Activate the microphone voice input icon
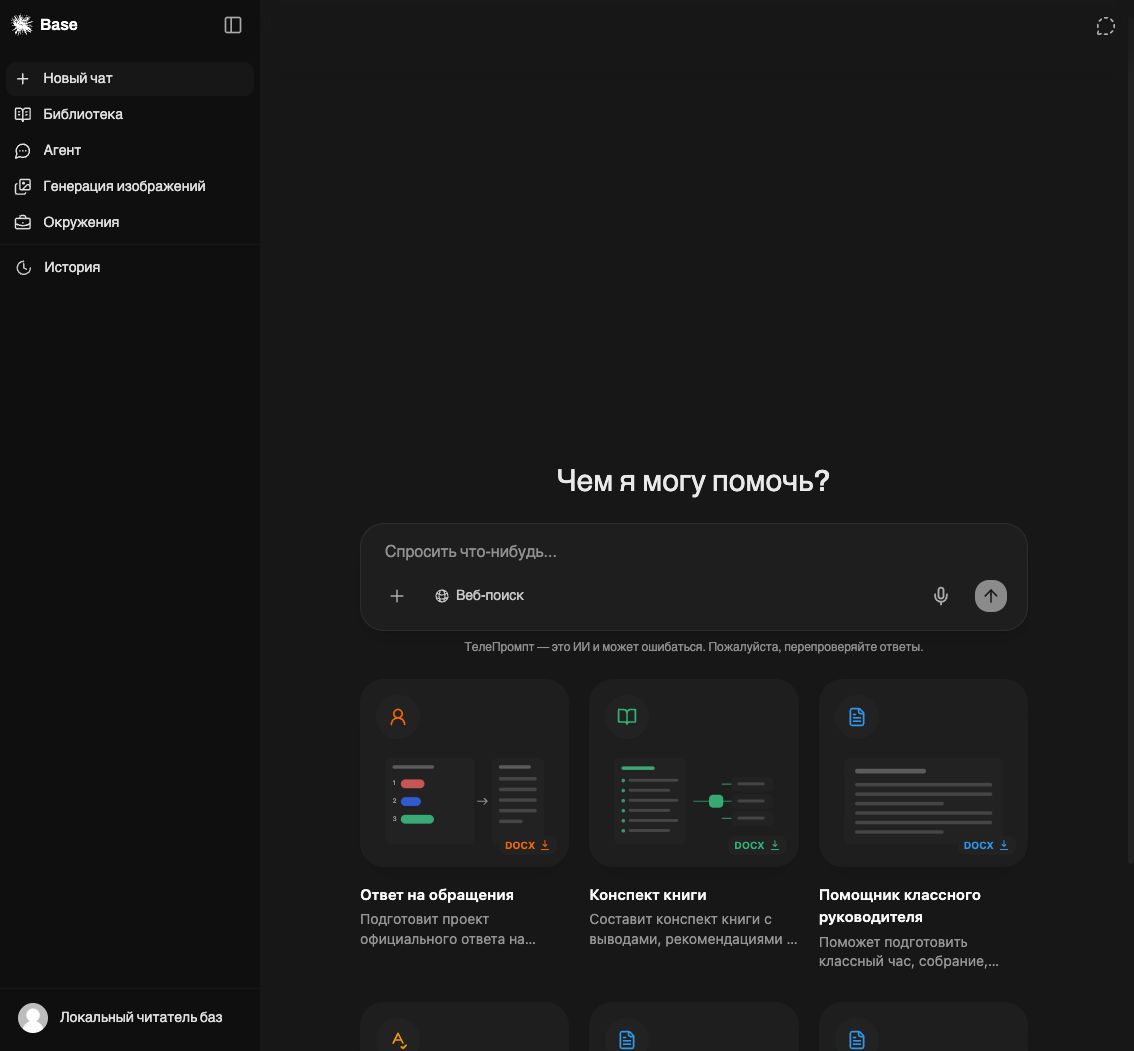Viewport: 1134px width, 1051px height. click(941, 596)
